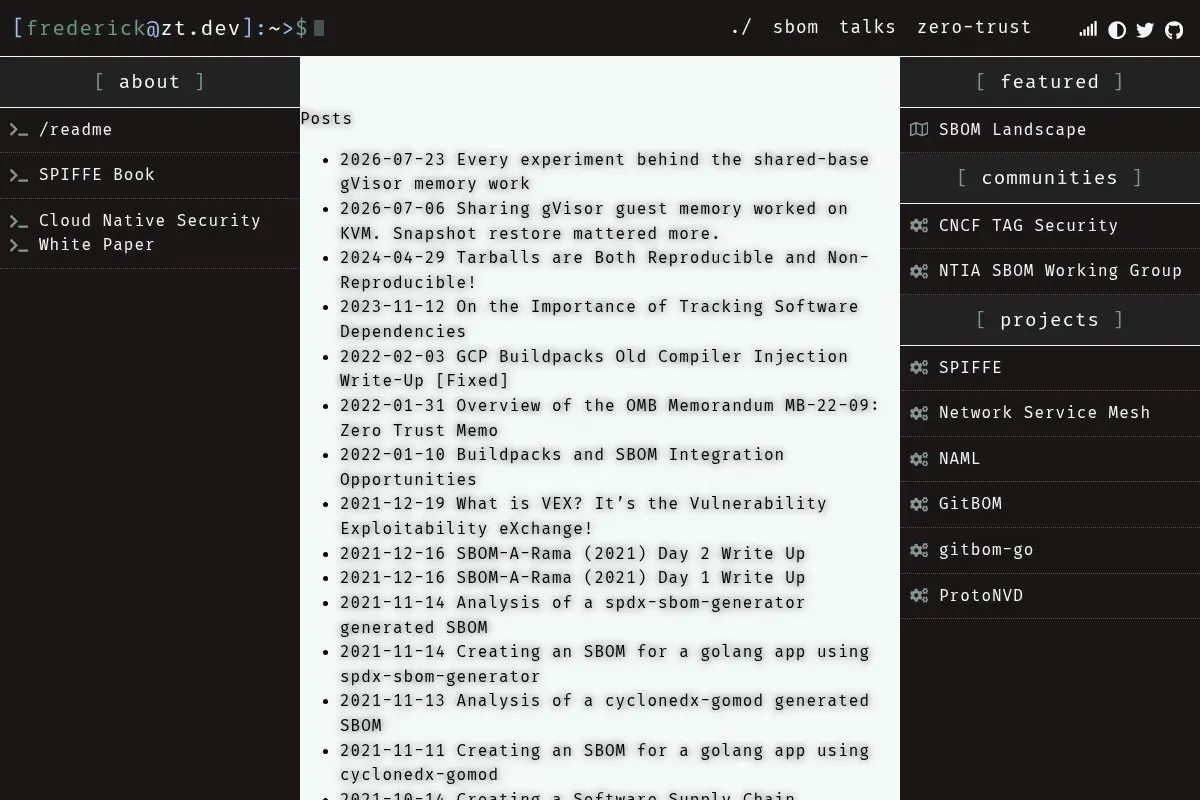The image size is (1200, 800).
Task: Toggle the dark/light contrast theme icon
Action: tap(1117, 30)
